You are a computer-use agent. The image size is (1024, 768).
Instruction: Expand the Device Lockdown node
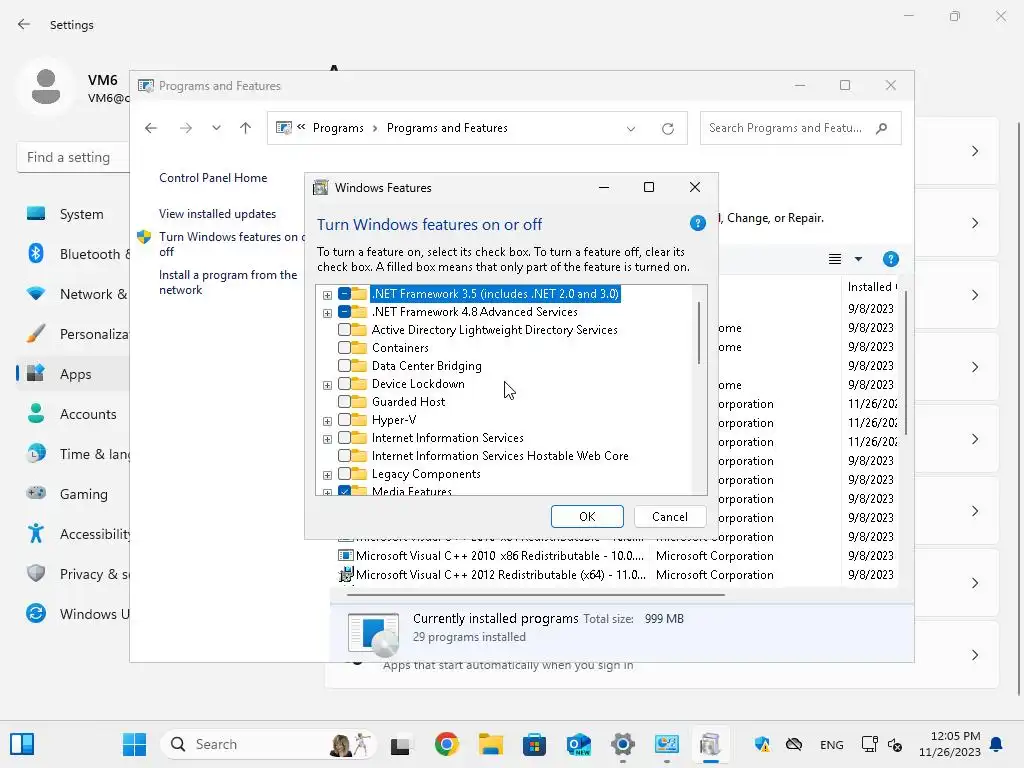(x=327, y=385)
